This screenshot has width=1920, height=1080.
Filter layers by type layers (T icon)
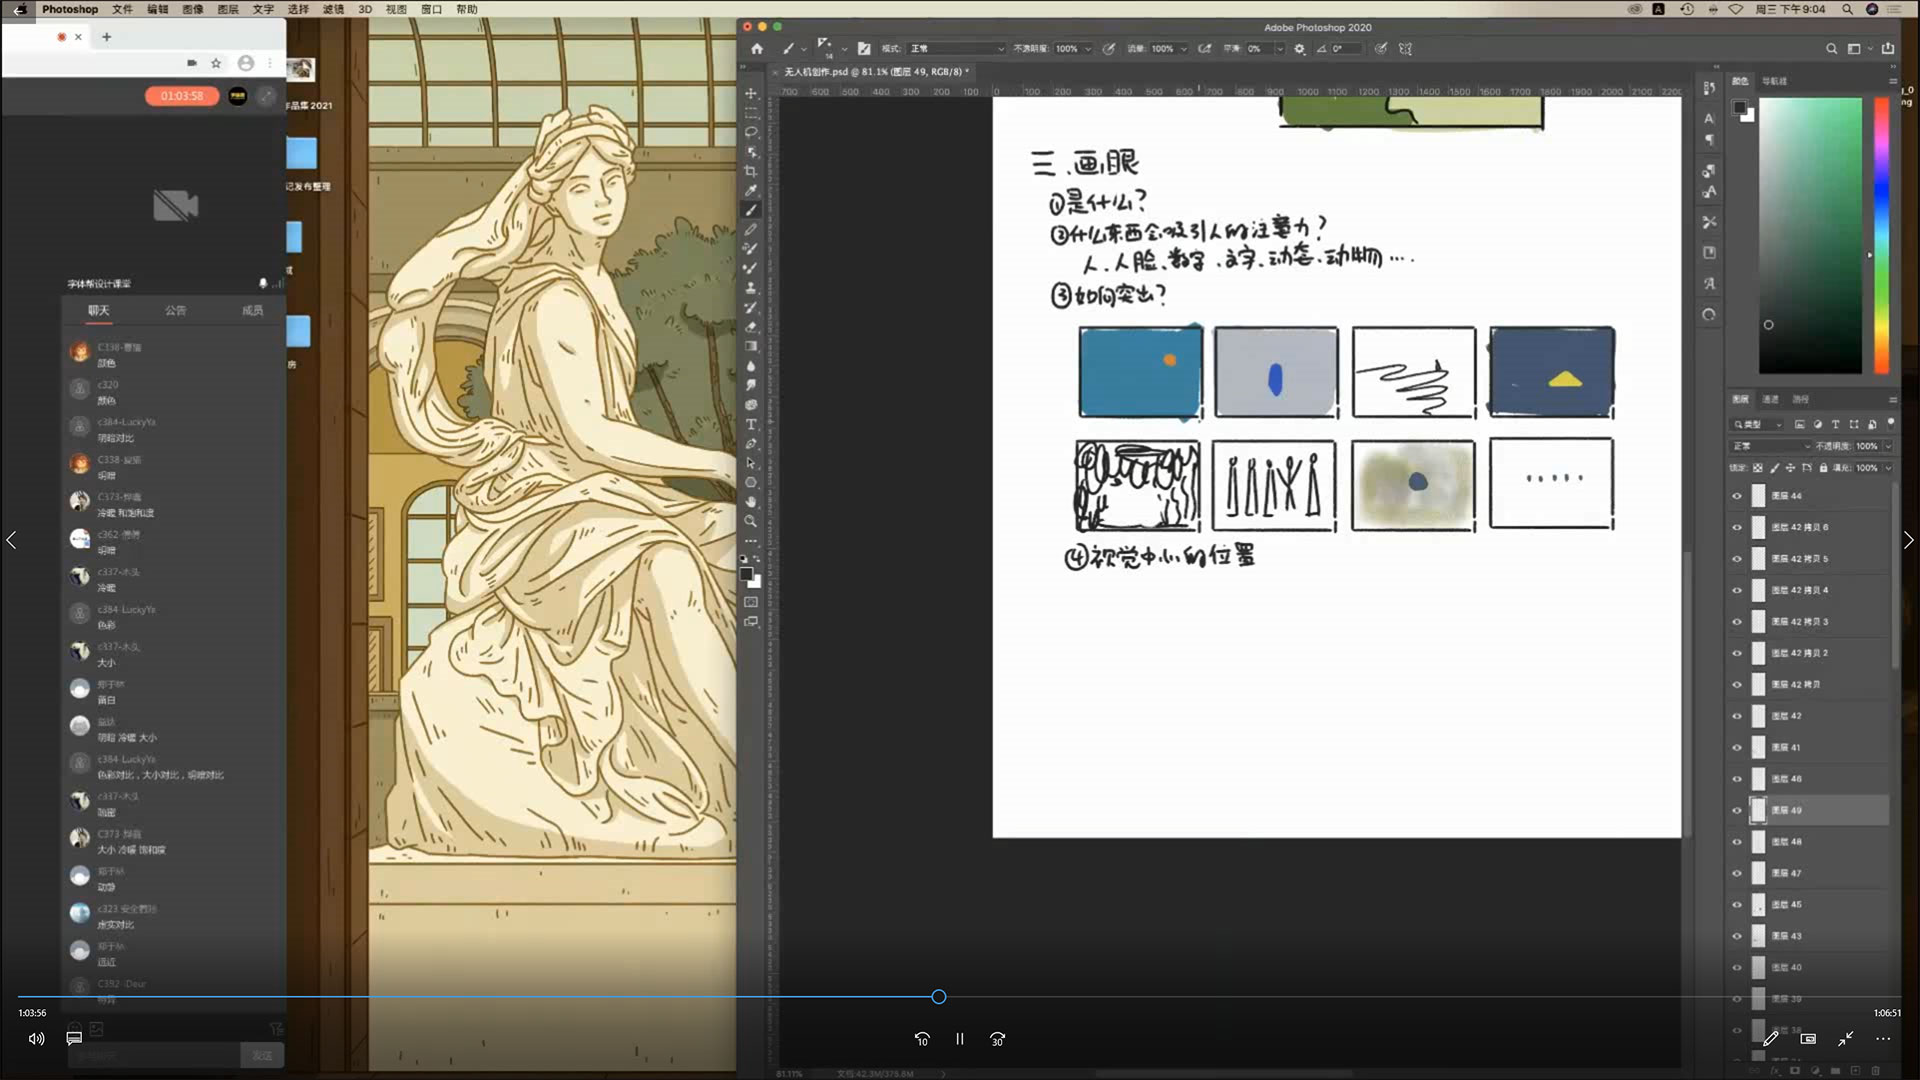(1835, 425)
